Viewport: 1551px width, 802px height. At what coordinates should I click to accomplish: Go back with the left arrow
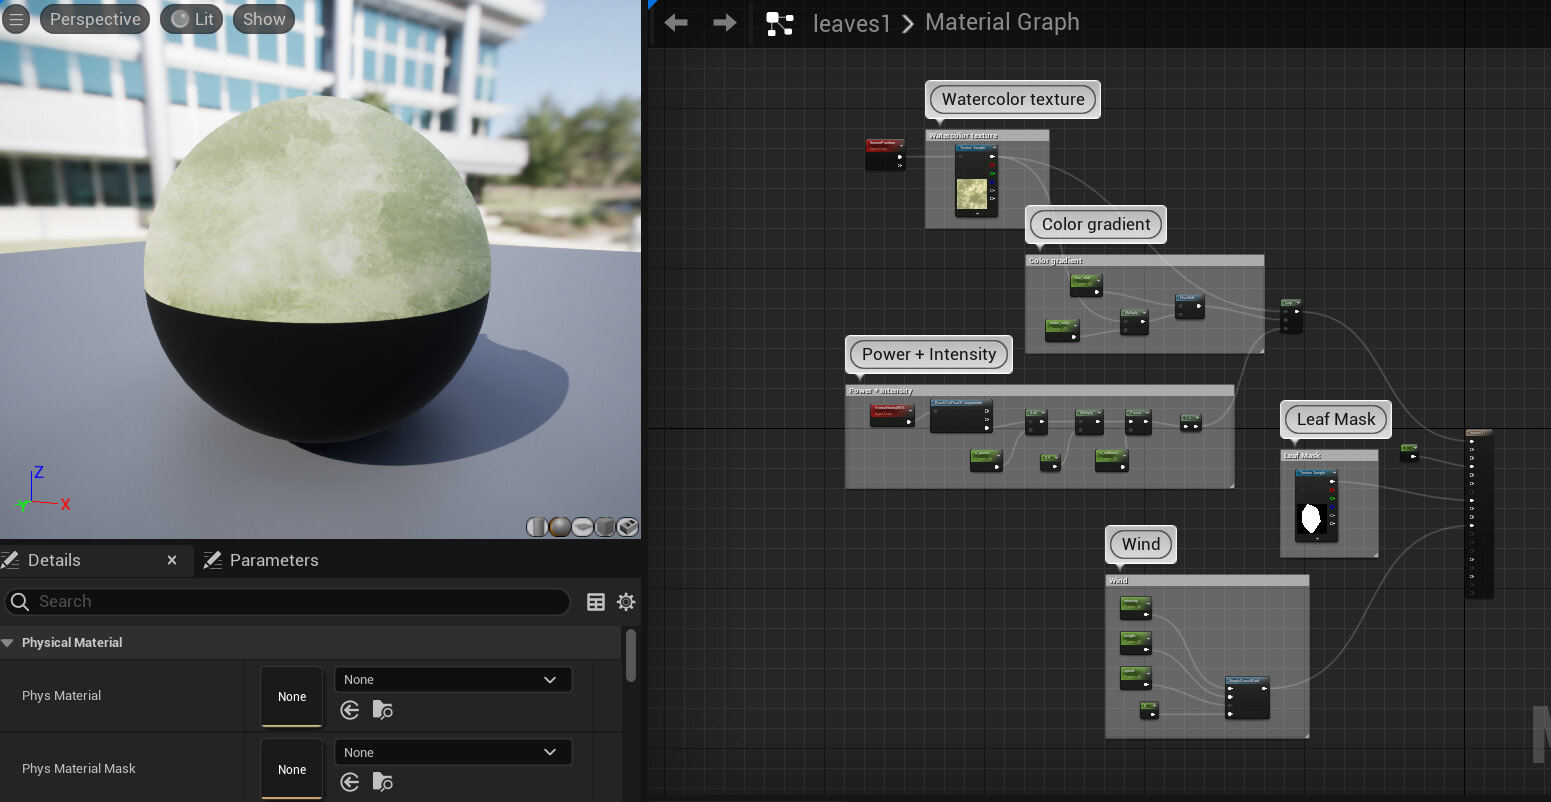tap(676, 23)
